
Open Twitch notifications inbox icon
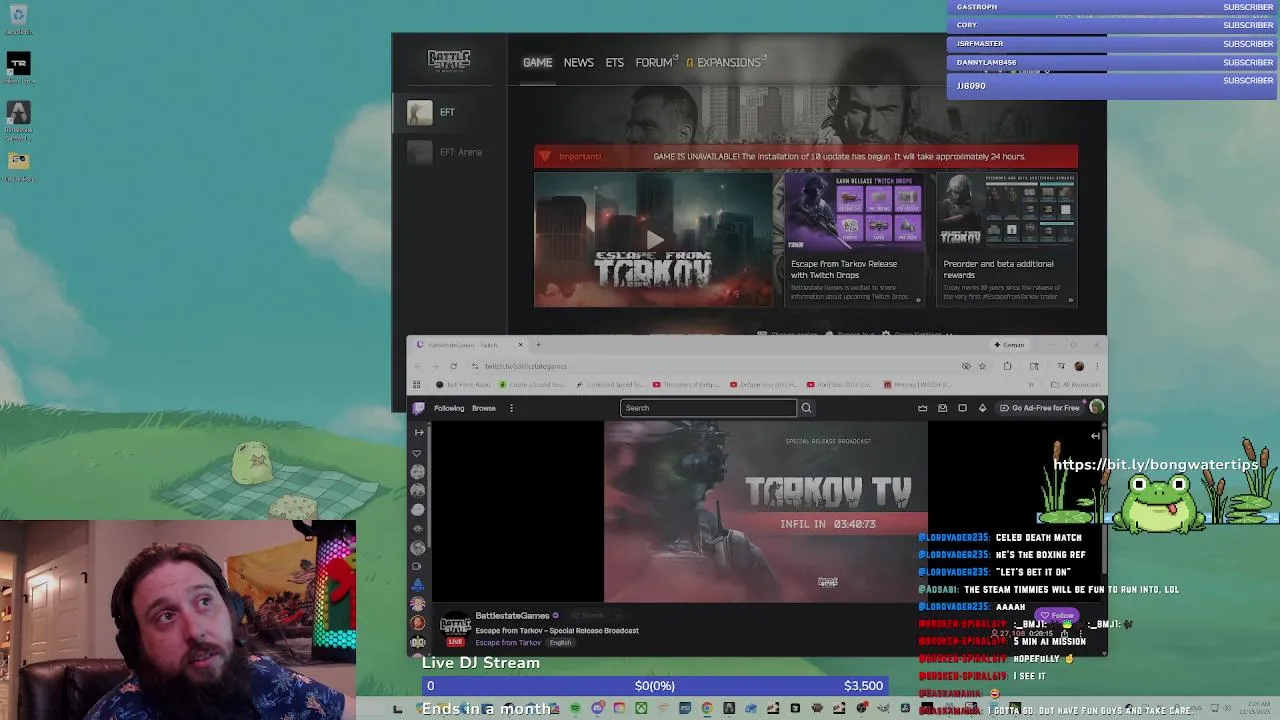coord(942,408)
